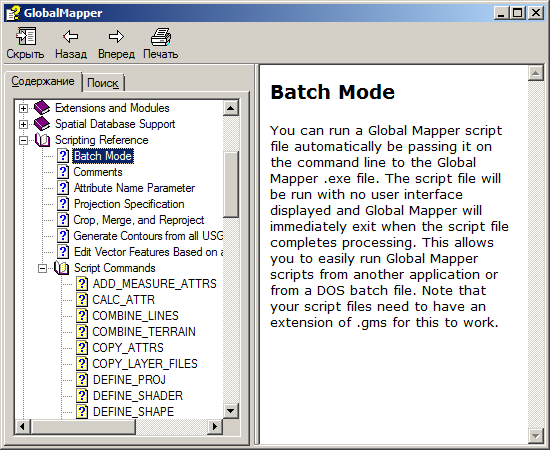Click the Скрыть (Hide) toolbar icon

26,36
